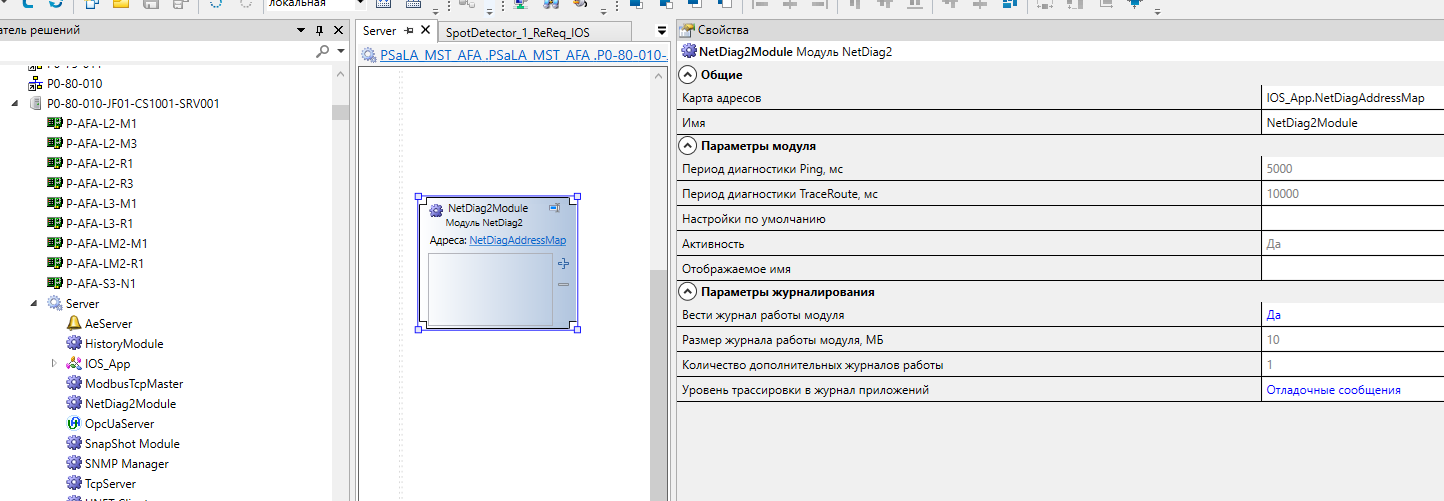Pin the solution explorer panel

(320, 31)
